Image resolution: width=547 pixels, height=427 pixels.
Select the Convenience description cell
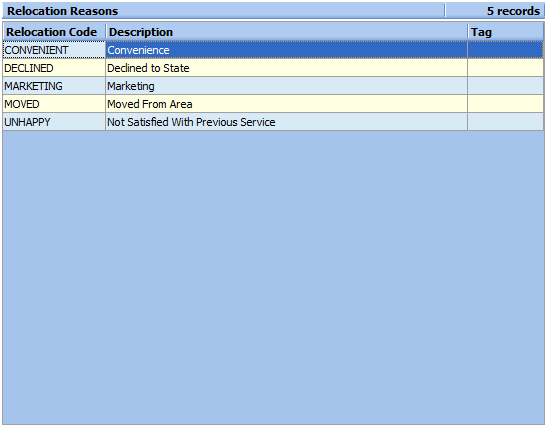tap(286, 50)
